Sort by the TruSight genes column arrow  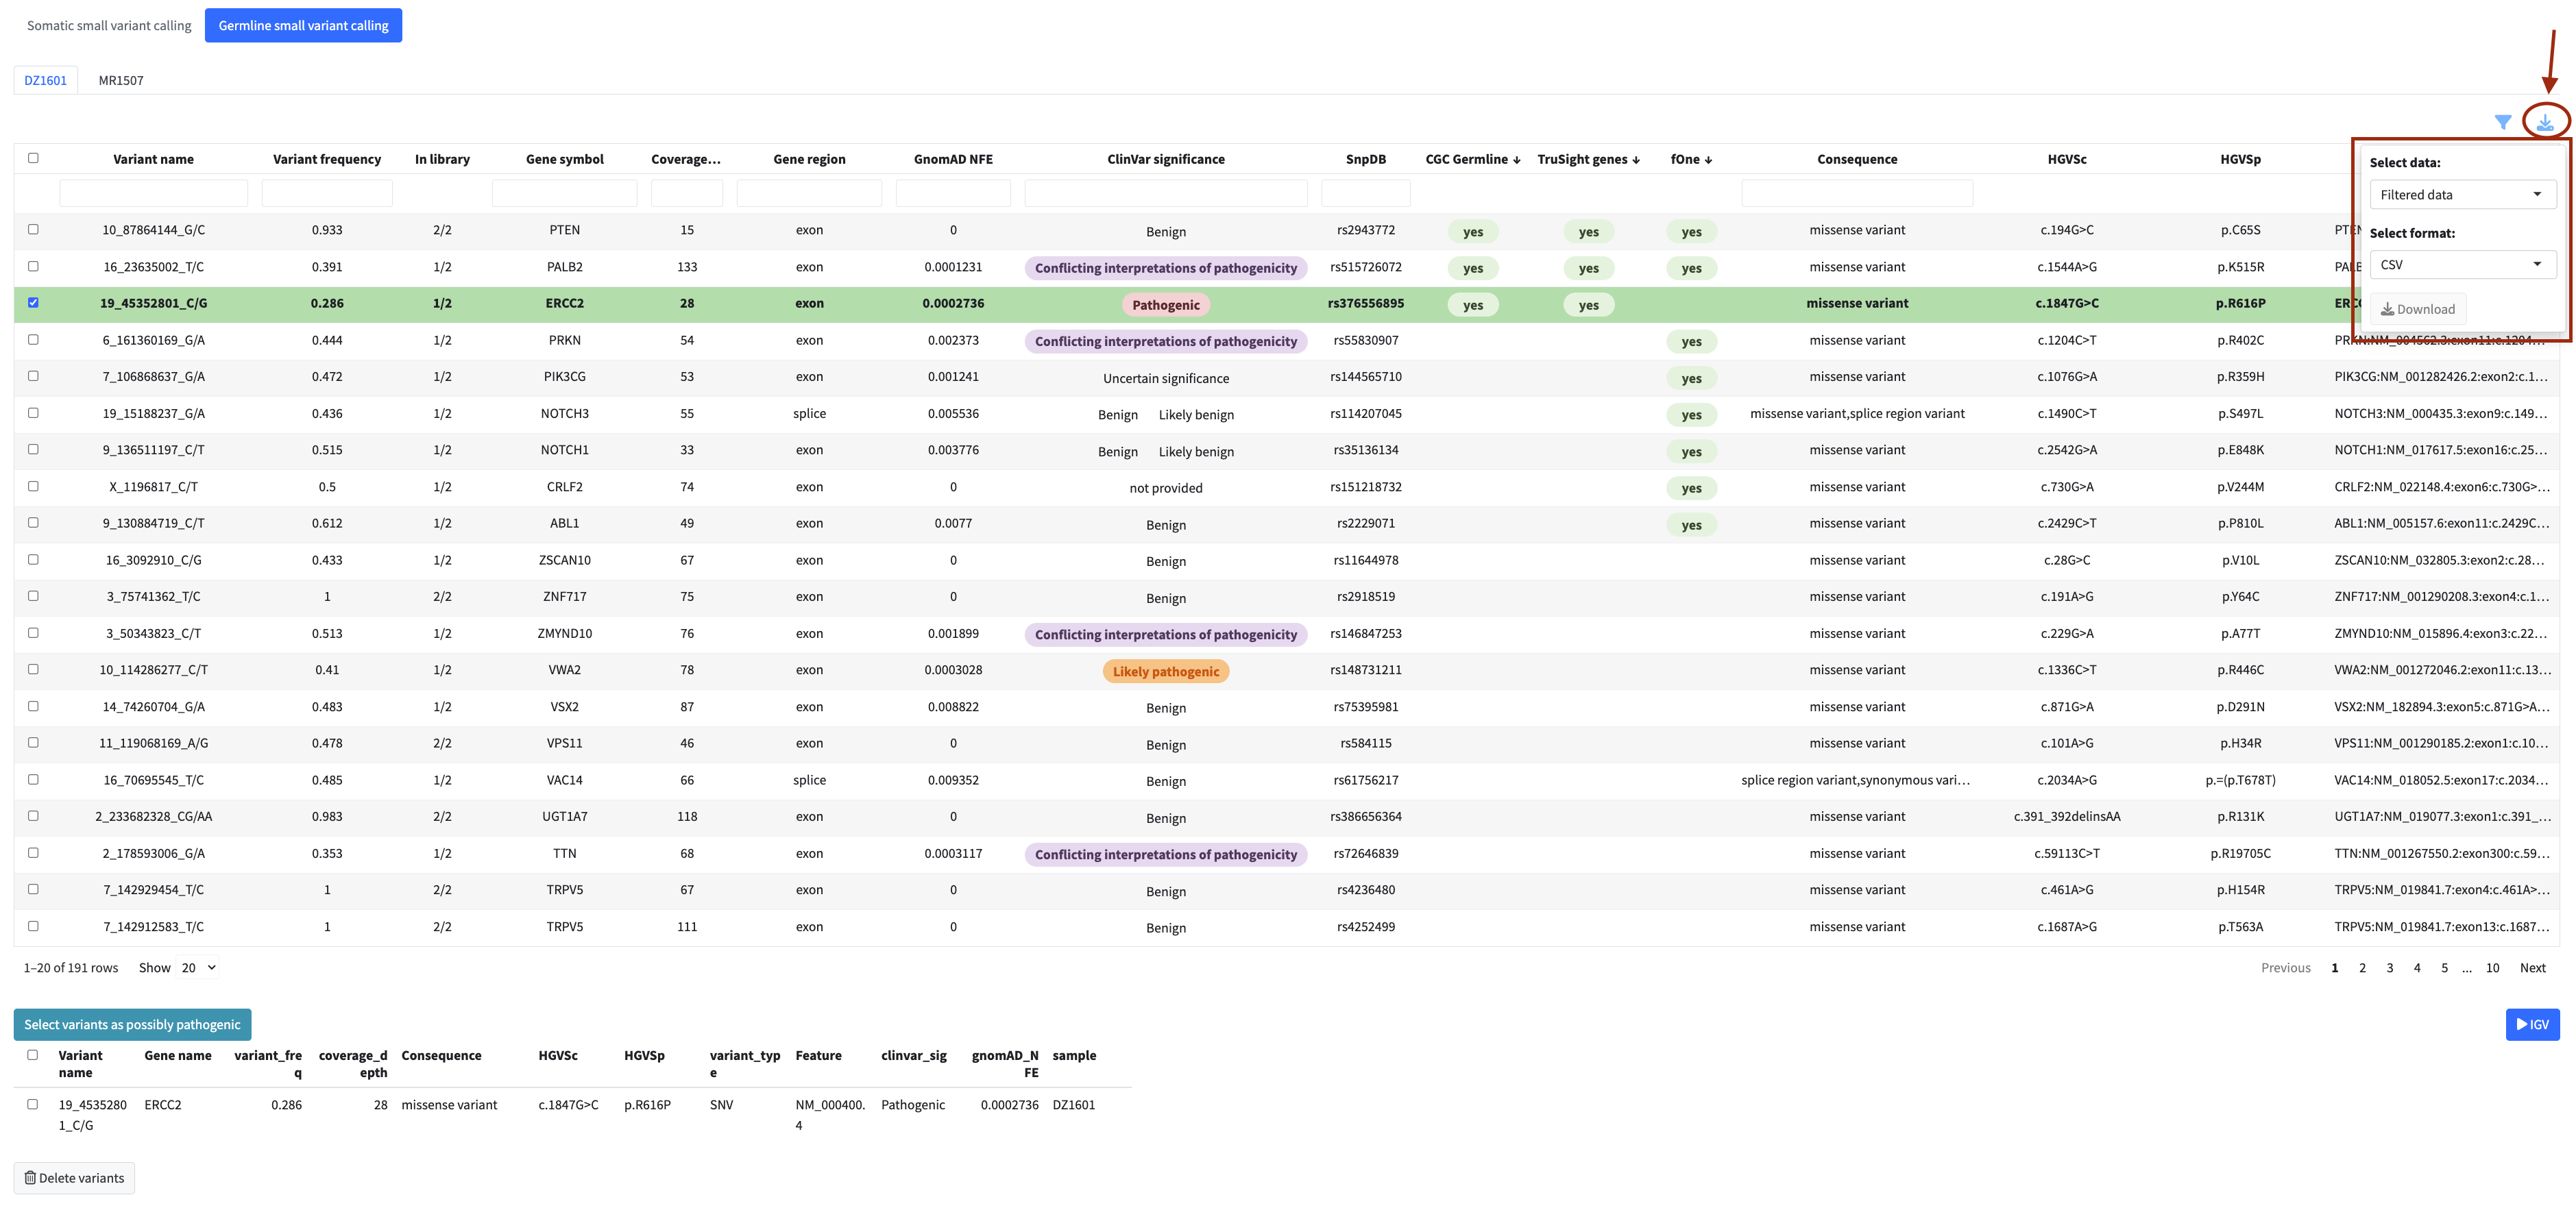click(1636, 160)
